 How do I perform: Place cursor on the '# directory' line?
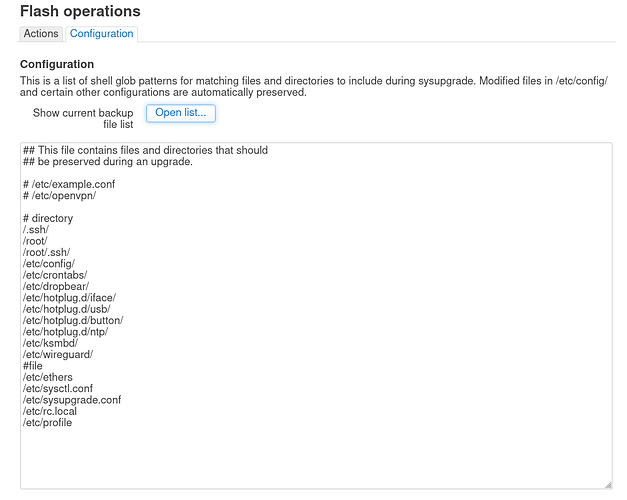[x=48, y=218]
